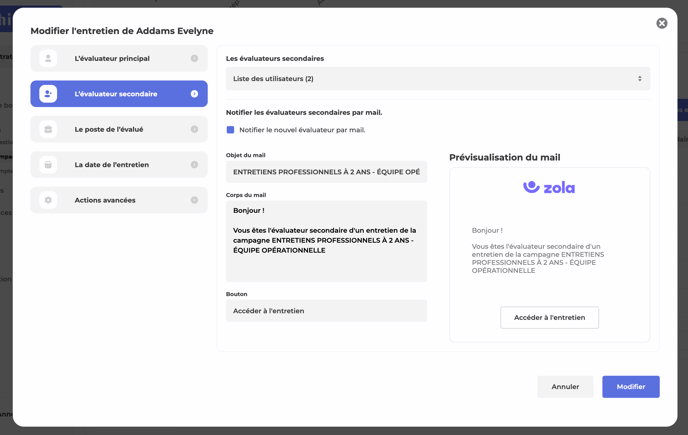Image resolution: width=688 pixels, height=435 pixels.
Task: Expand La date de l'entretien chevron
Action: [x=194, y=165]
